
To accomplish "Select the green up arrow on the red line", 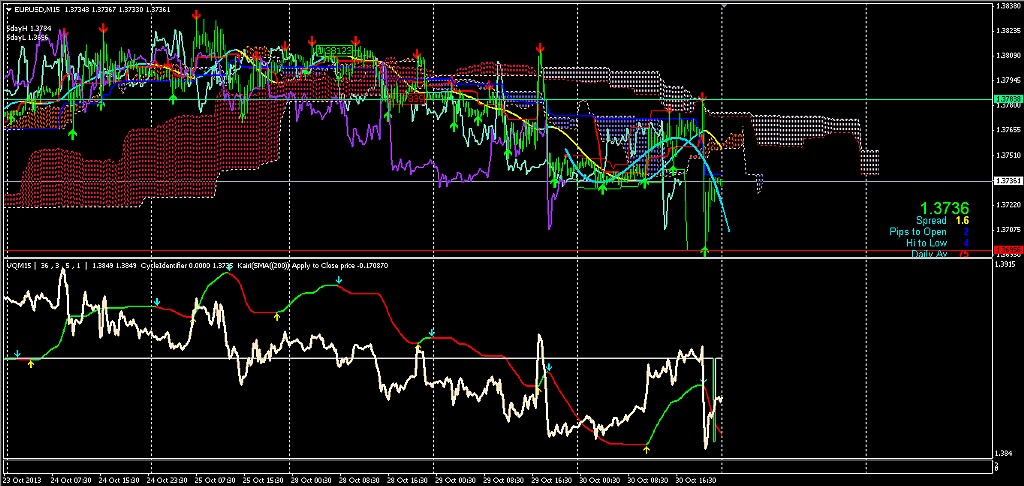I will click(705, 250).
